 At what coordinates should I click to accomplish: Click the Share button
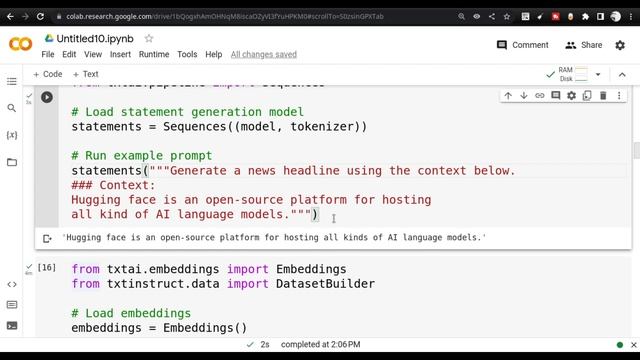[x=584, y=45]
